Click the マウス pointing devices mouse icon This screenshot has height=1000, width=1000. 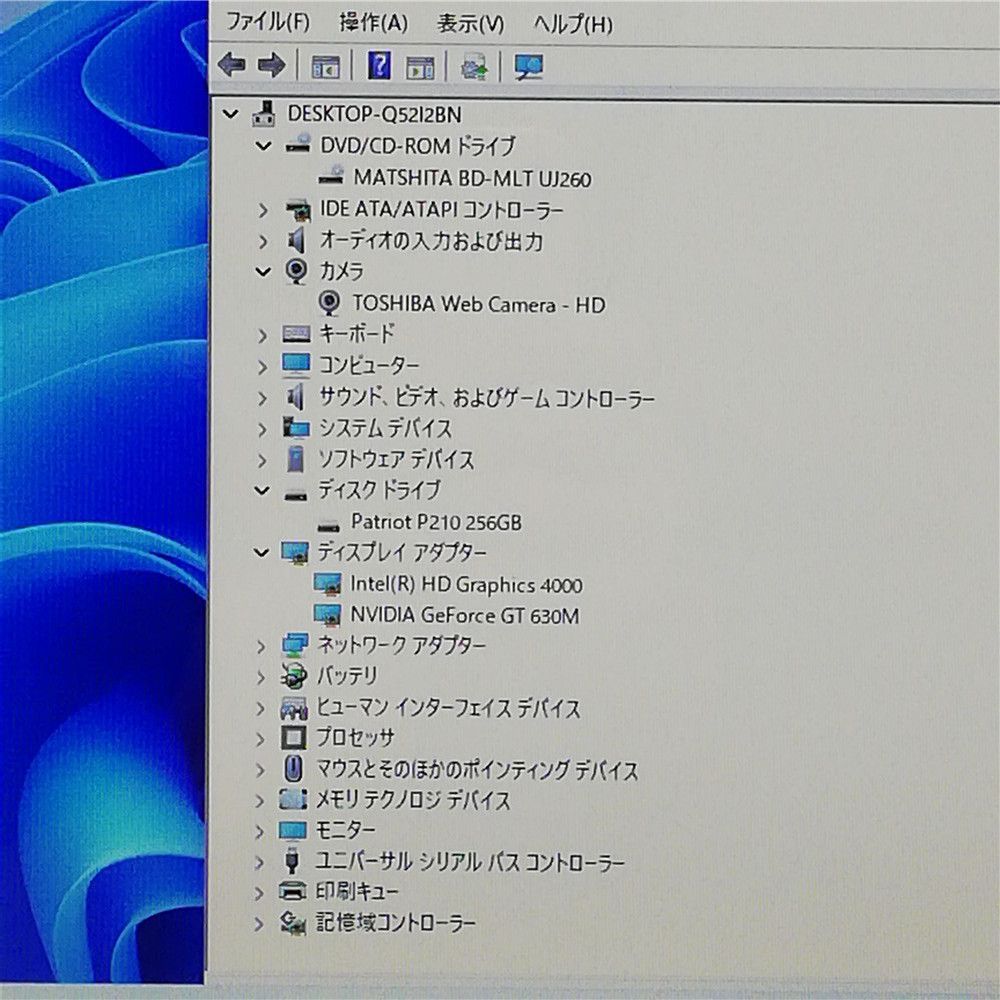[x=293, y=768]
